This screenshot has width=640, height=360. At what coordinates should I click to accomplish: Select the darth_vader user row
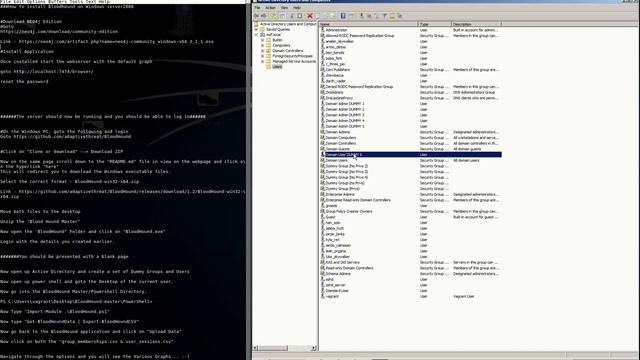(x=410, y=81)
